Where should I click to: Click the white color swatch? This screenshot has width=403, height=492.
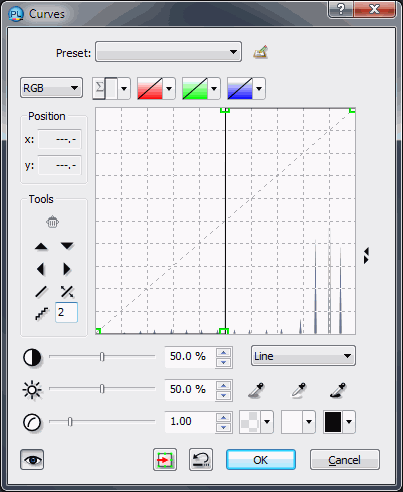[x=292, y=422]
